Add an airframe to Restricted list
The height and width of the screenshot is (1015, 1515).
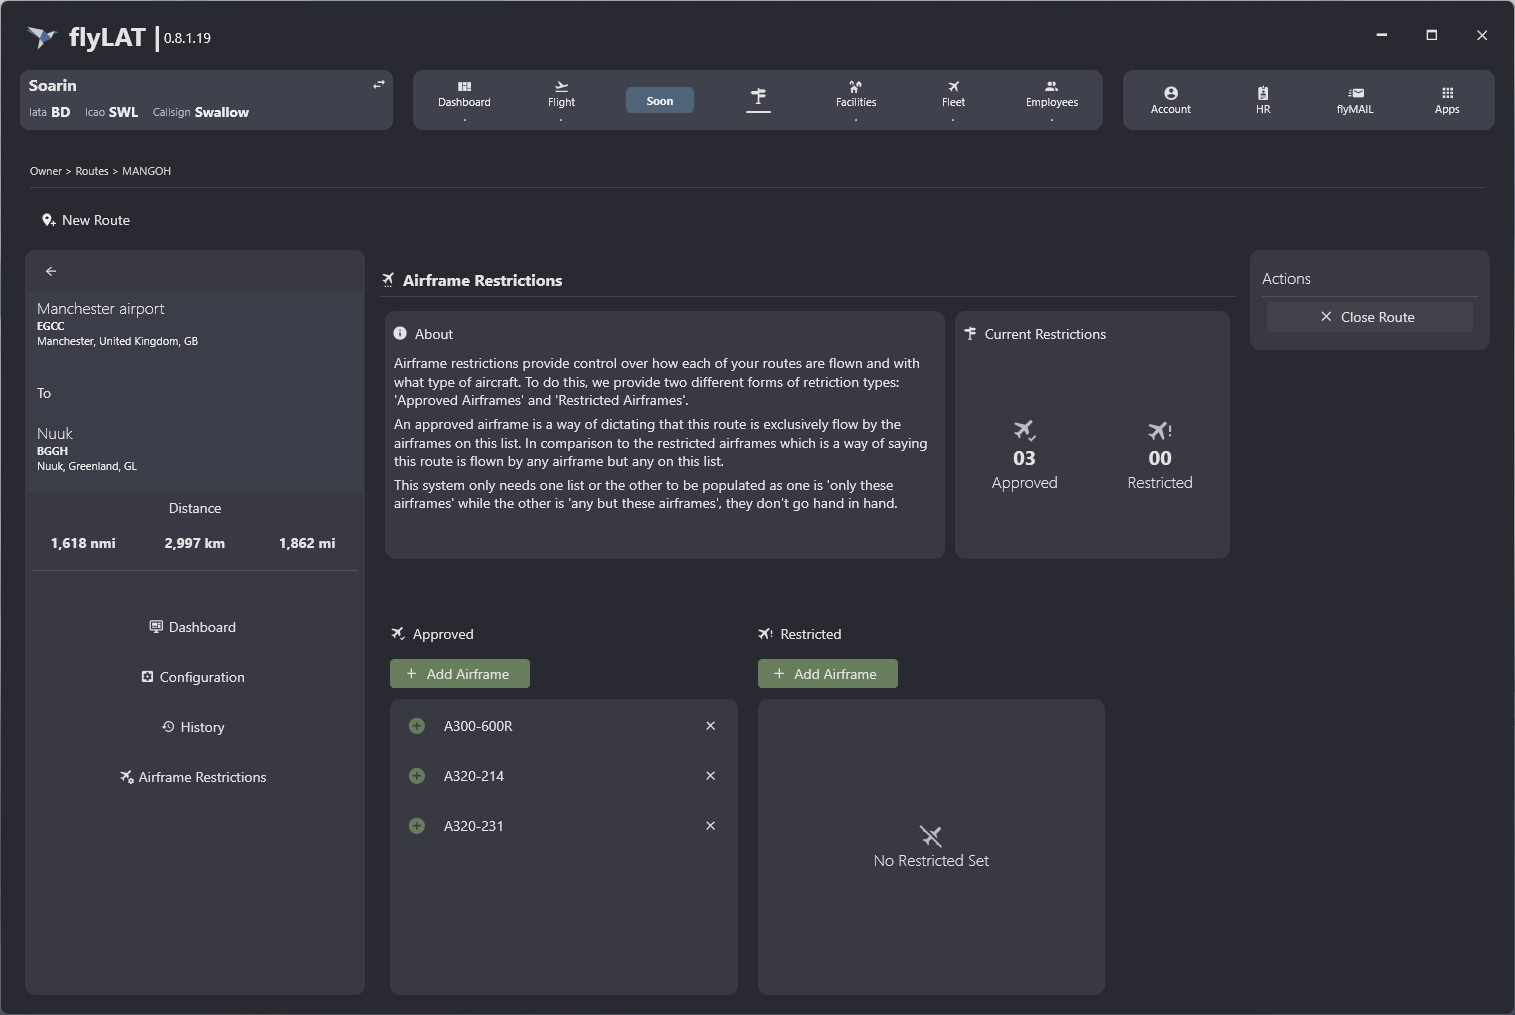pos(827,674)
